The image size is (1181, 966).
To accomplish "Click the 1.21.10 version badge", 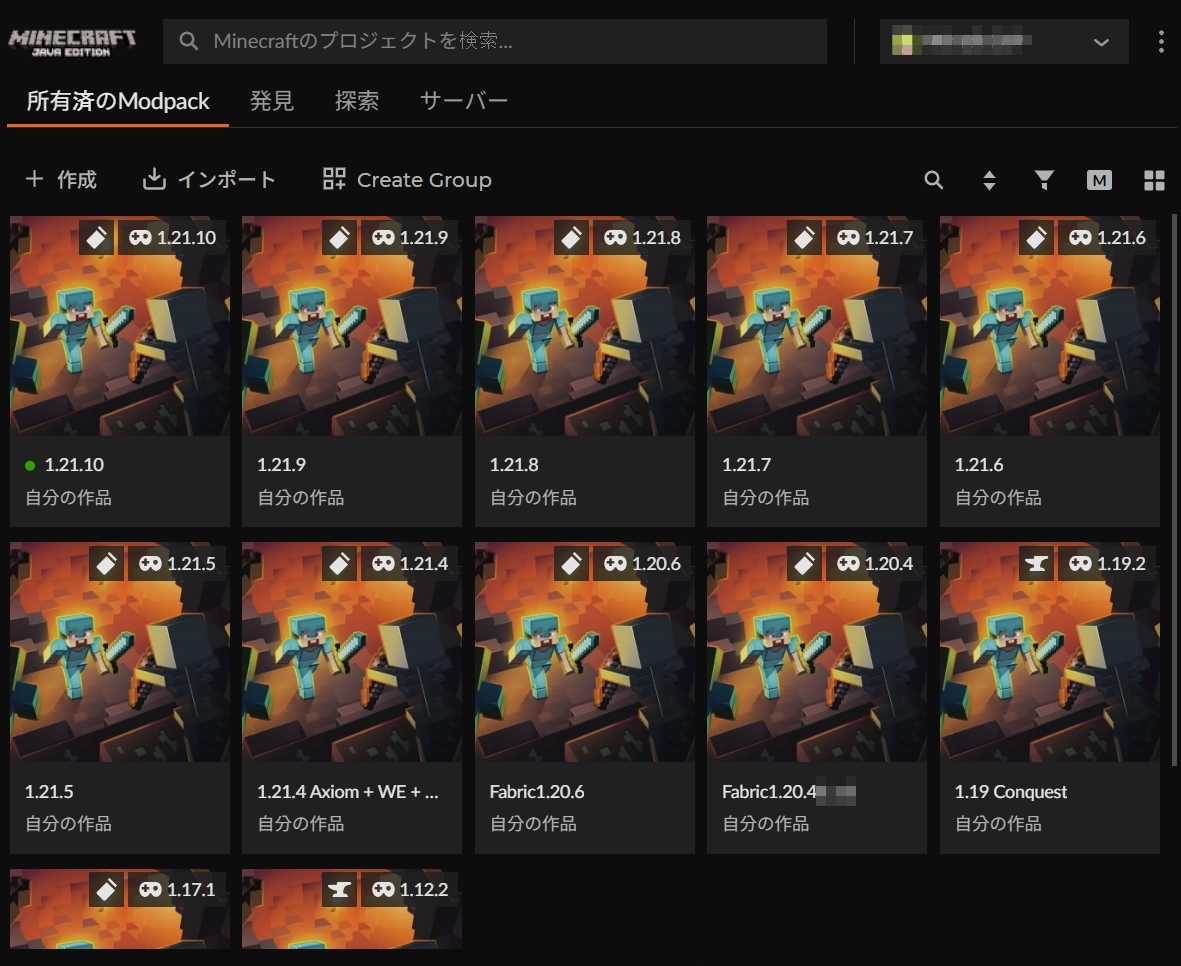I will point(172,238).
